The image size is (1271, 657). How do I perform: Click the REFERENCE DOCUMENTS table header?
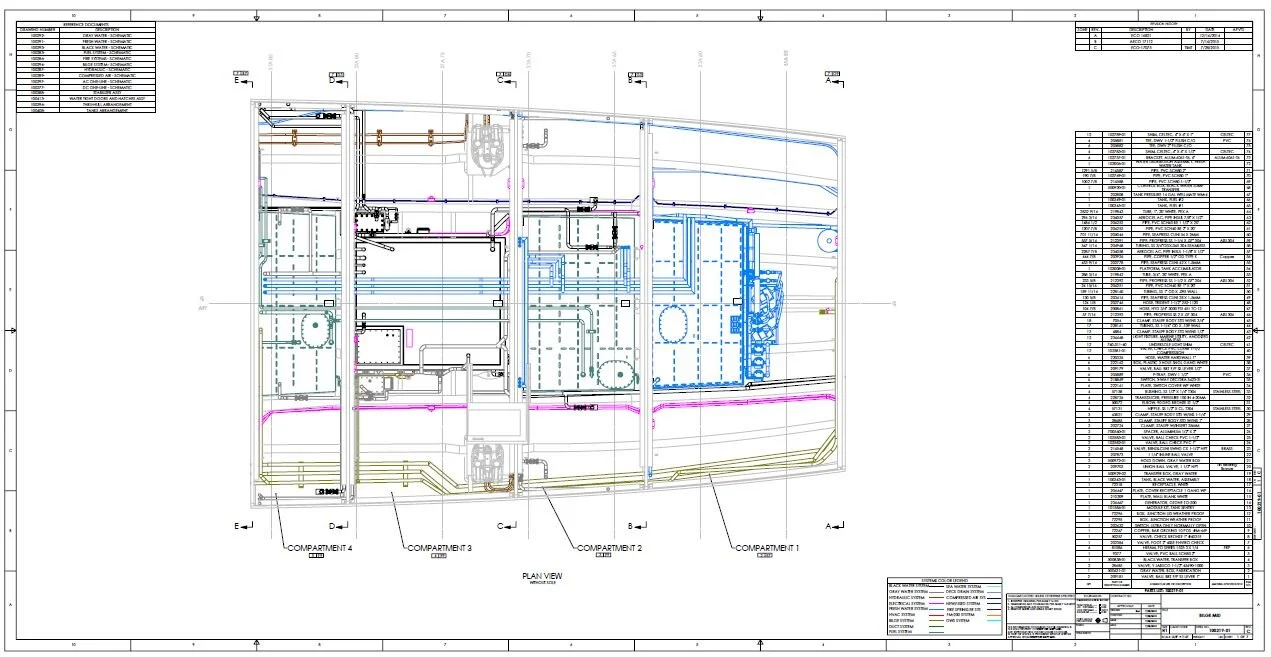tap(86, 24)
